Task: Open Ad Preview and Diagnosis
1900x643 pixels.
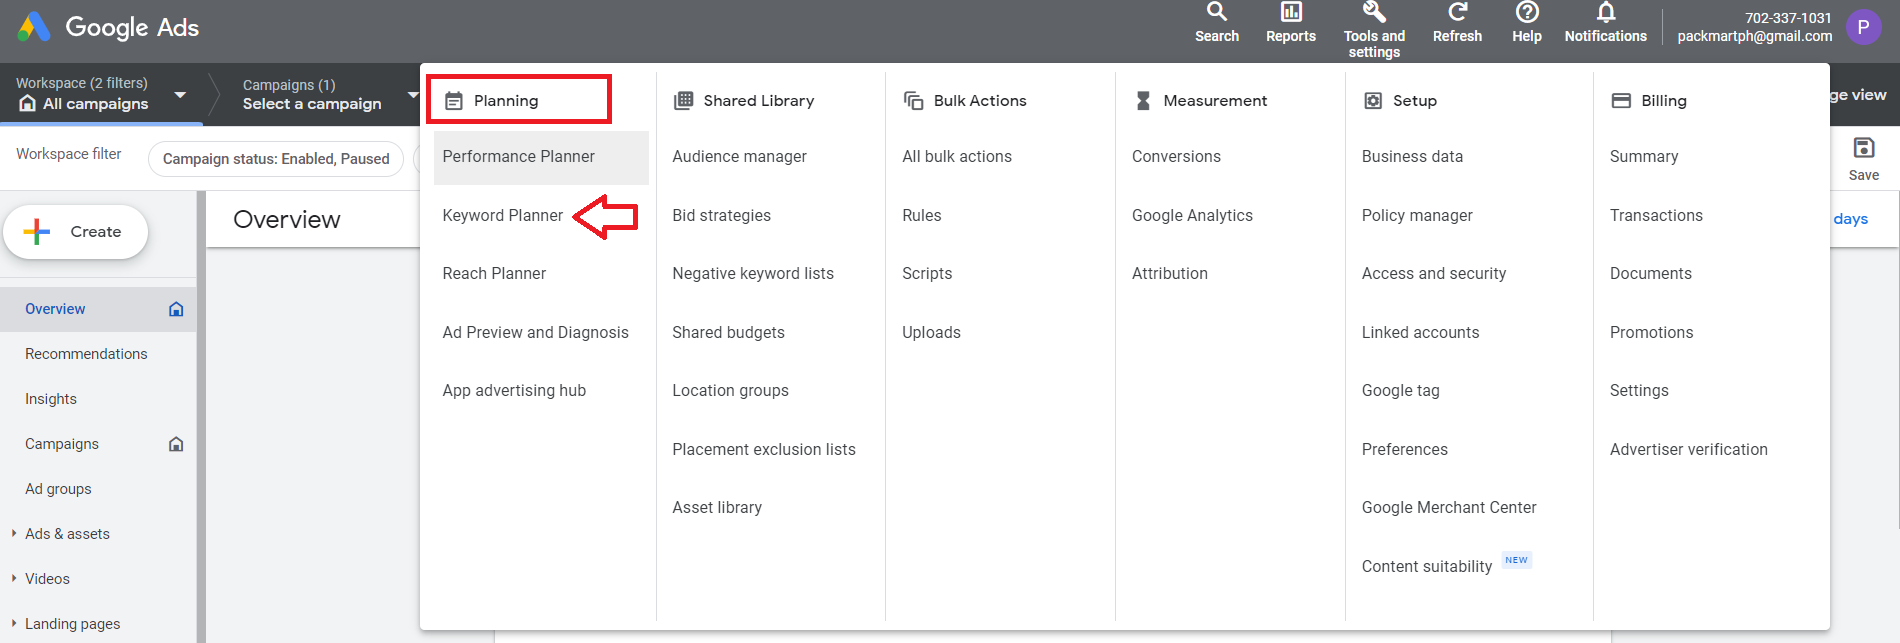Action: click(x=535, y=332)
